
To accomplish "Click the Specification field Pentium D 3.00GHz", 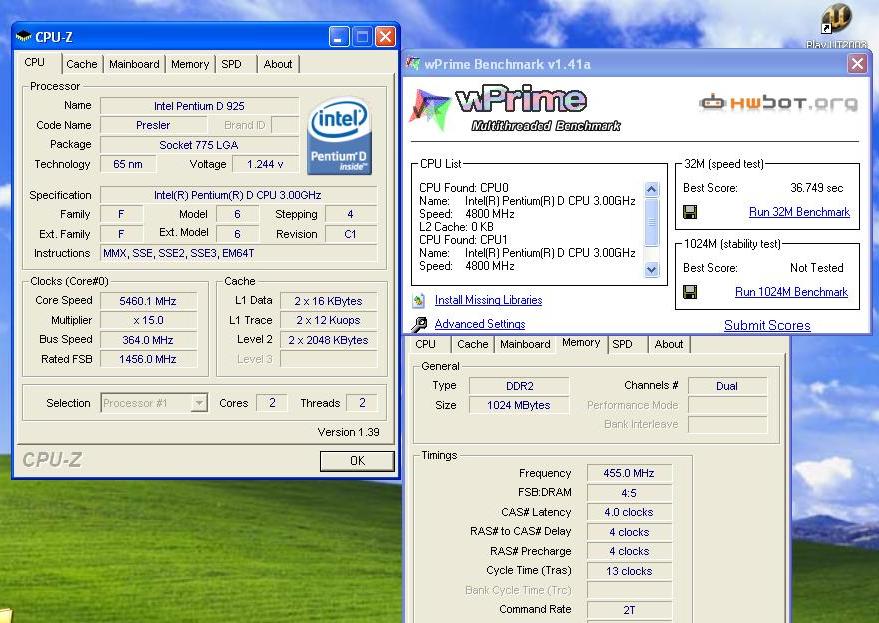I will [238, 195].
